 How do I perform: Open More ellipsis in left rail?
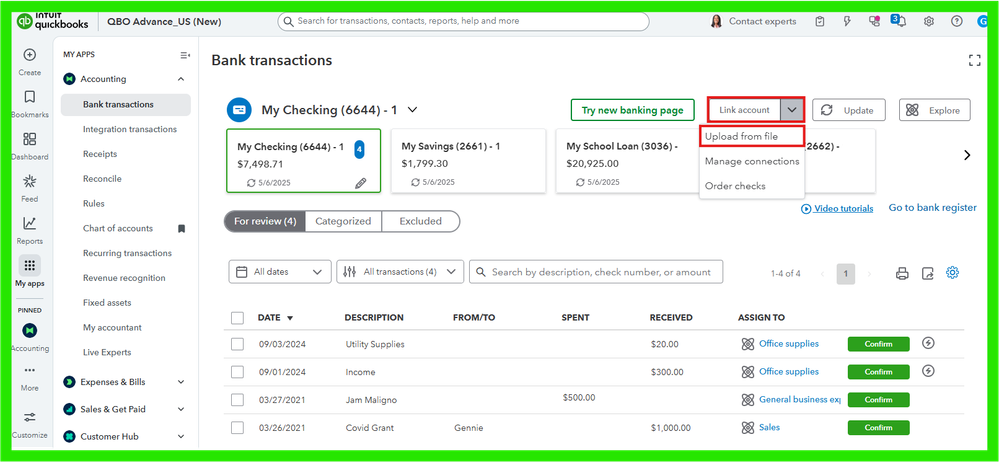tap(29, 370)
